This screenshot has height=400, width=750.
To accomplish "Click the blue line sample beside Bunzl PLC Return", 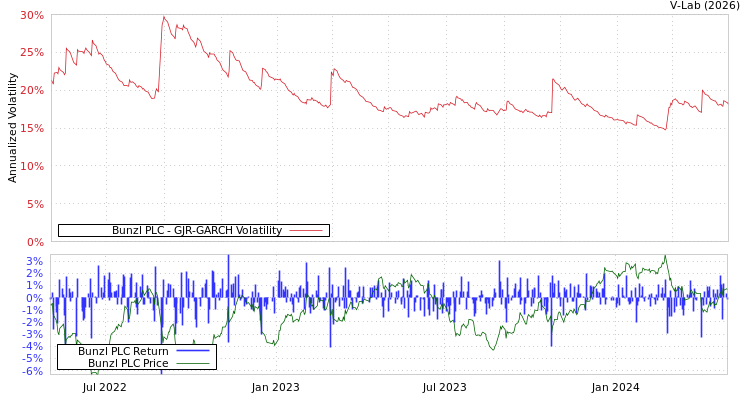I will click(192, 352).
